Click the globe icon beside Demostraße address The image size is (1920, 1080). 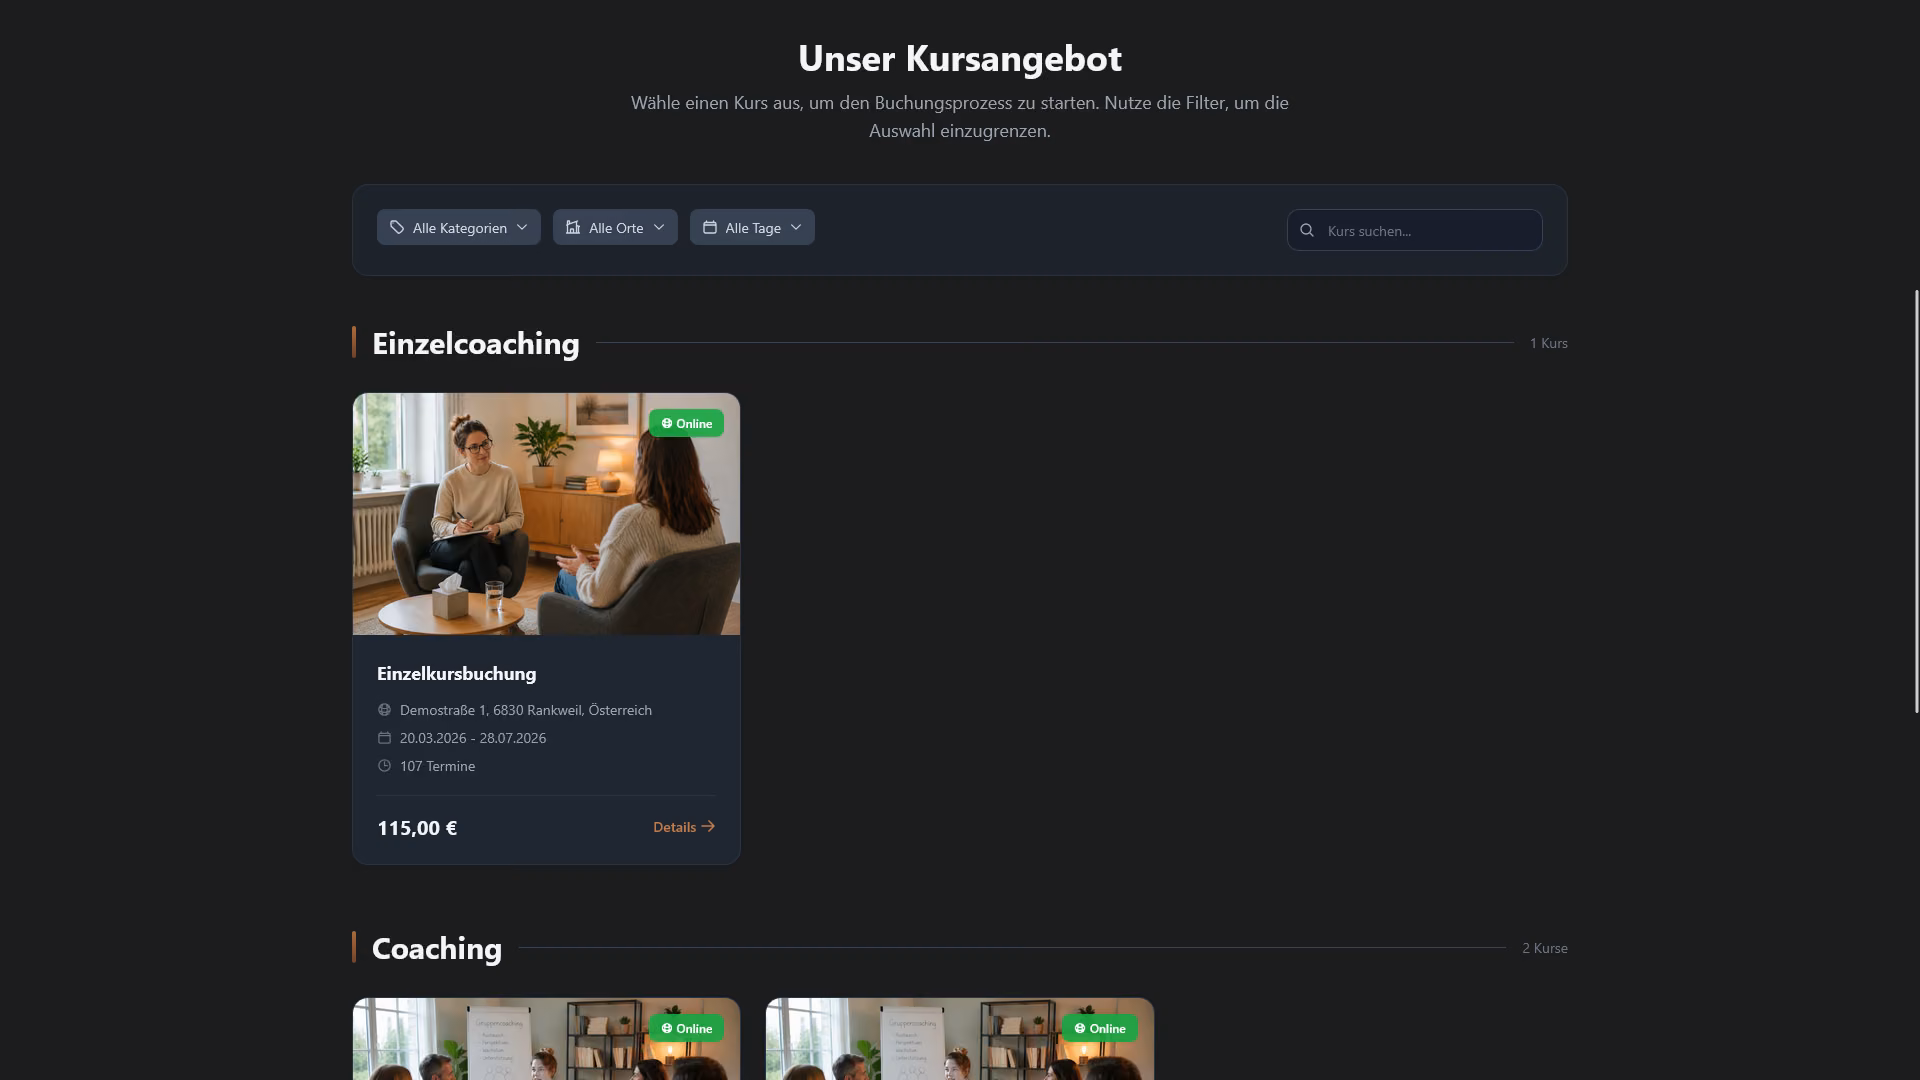[384, 710]
